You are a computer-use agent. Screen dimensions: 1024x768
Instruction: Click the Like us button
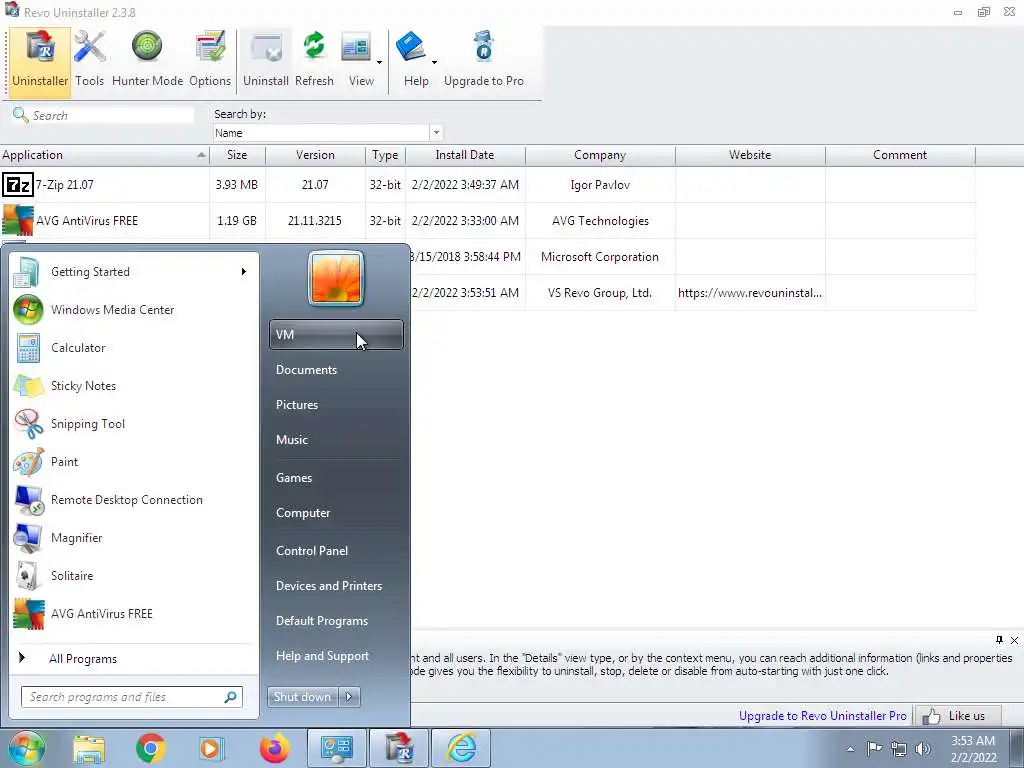coord(956,716)
